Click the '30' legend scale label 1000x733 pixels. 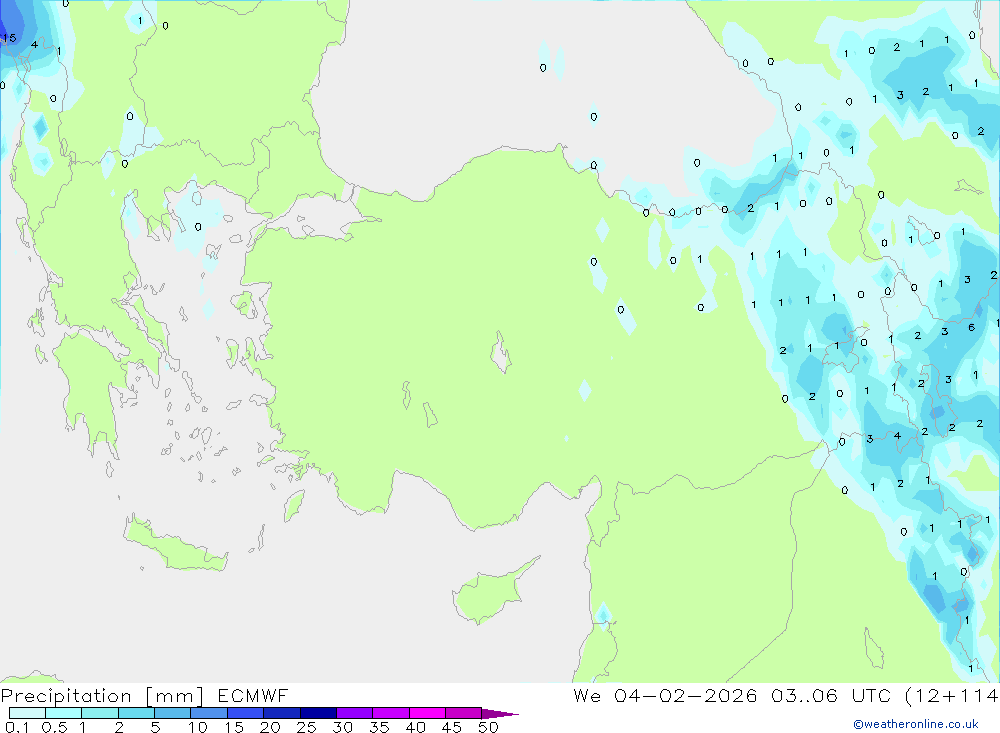(x=342, y=727)
